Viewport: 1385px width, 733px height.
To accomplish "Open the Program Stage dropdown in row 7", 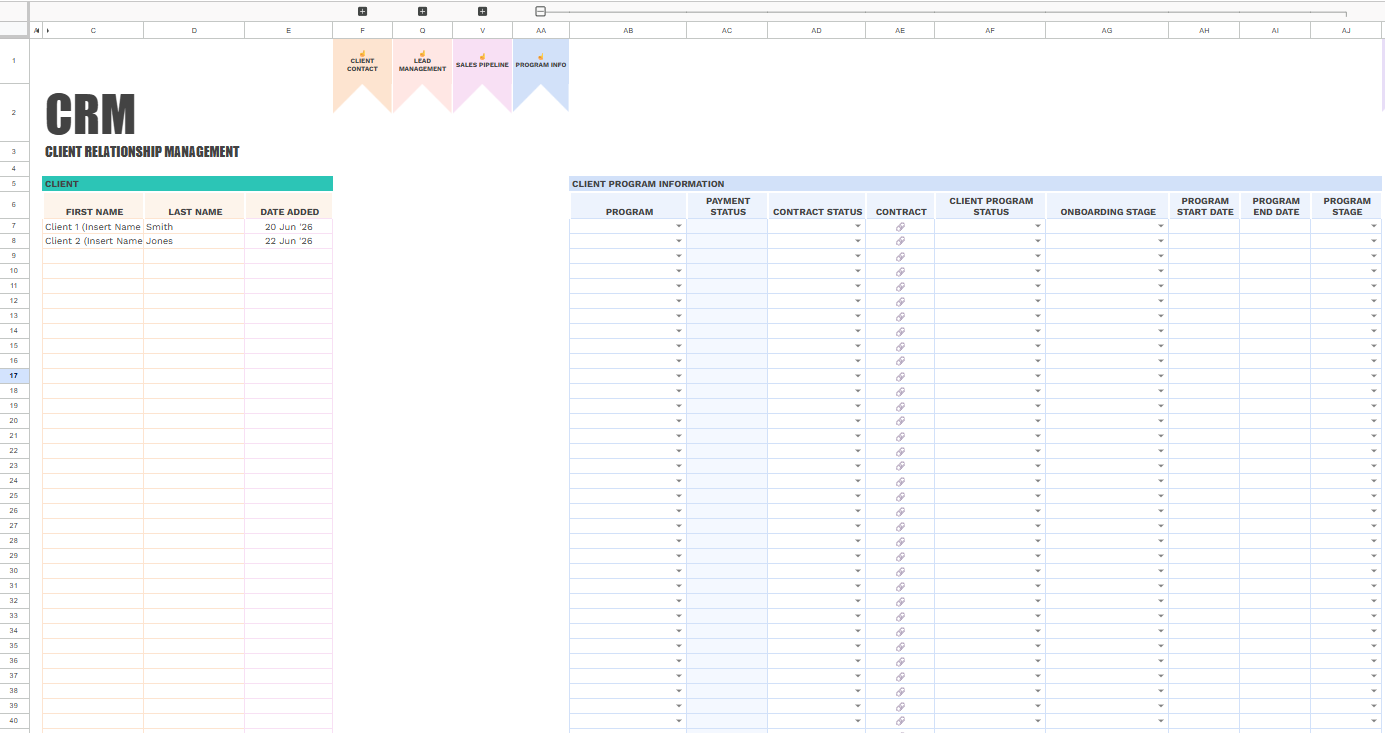I will (1375, 227).
